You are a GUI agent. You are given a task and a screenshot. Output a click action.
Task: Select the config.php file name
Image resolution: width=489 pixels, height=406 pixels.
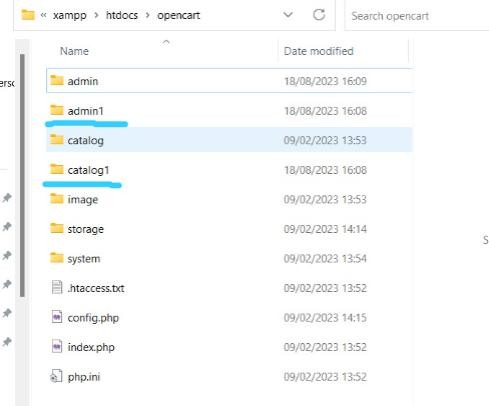(x=93, y=318)
